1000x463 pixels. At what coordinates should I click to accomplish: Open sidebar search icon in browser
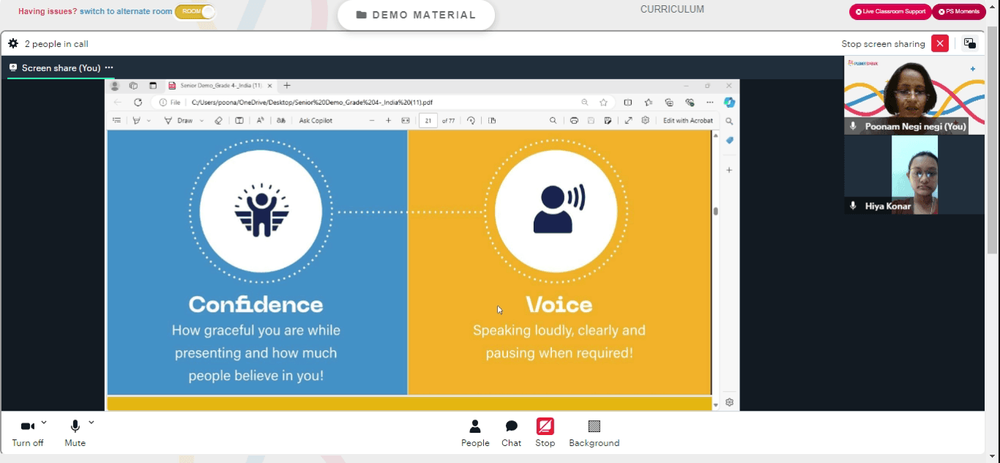coord(730,121)
